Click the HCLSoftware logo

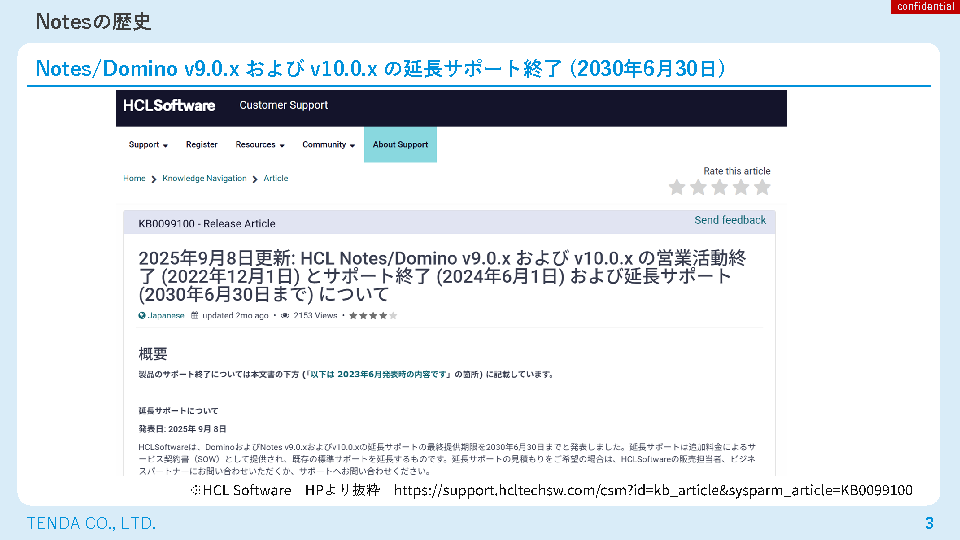point(169,105)
